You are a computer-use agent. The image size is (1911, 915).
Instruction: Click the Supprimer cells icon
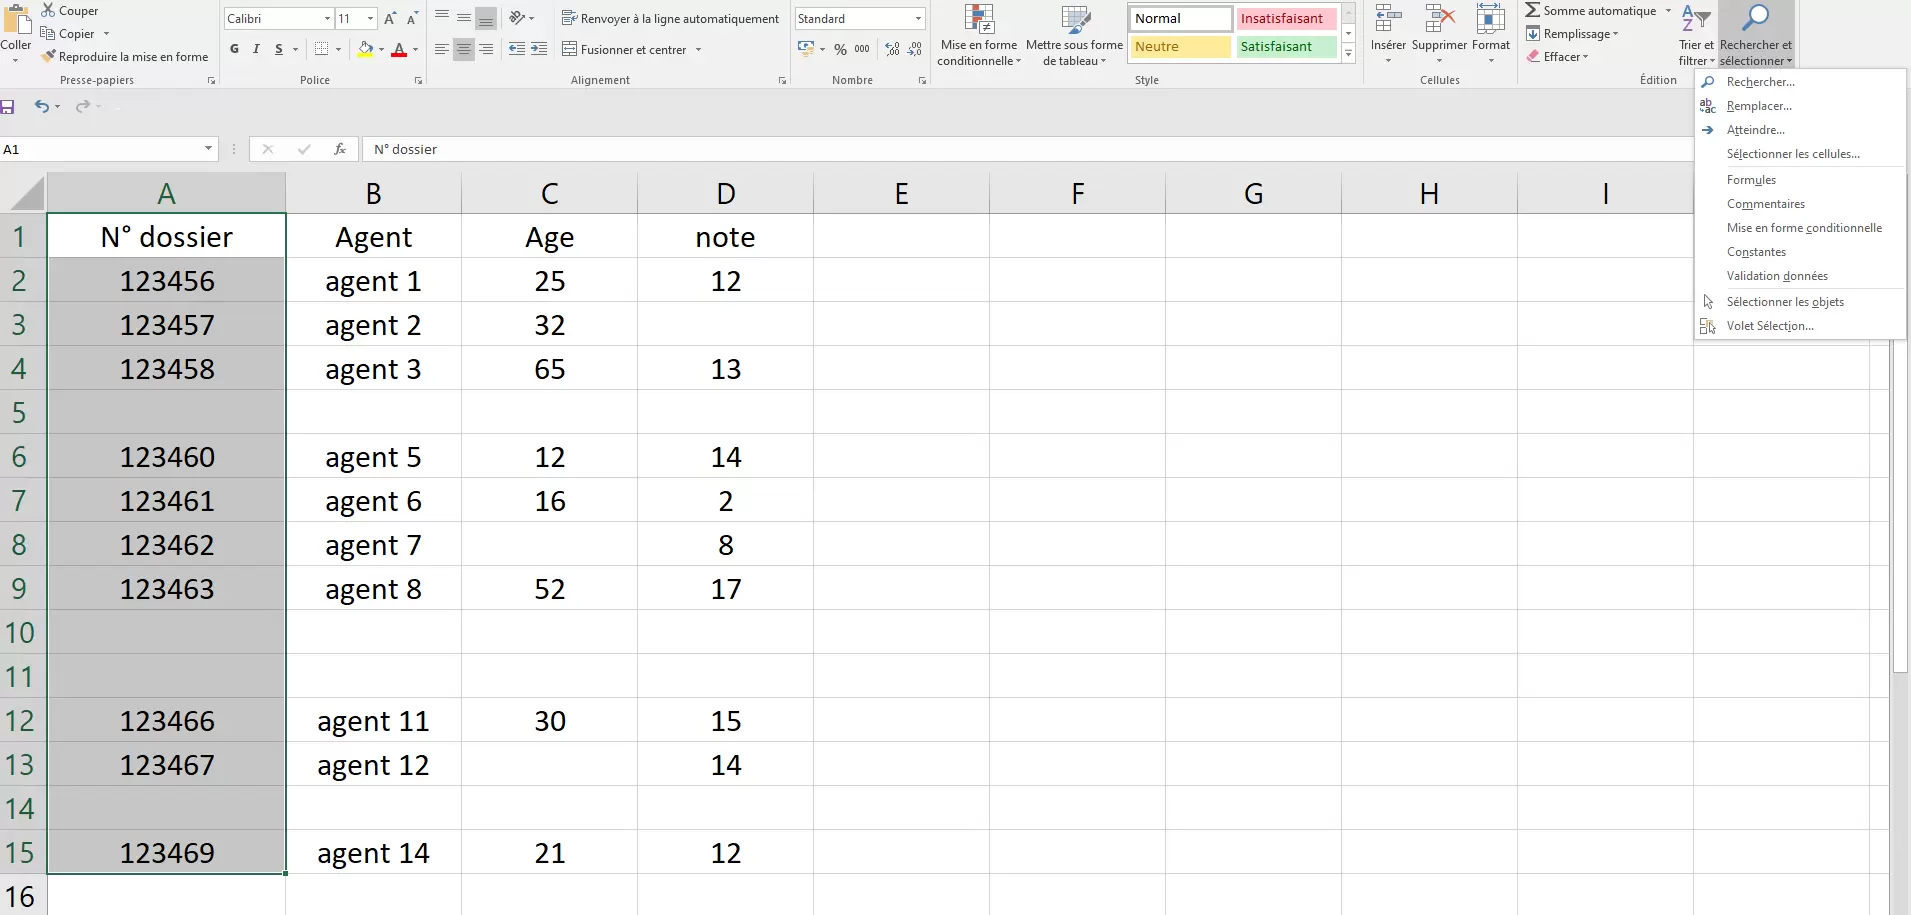tap(1439, 19)
